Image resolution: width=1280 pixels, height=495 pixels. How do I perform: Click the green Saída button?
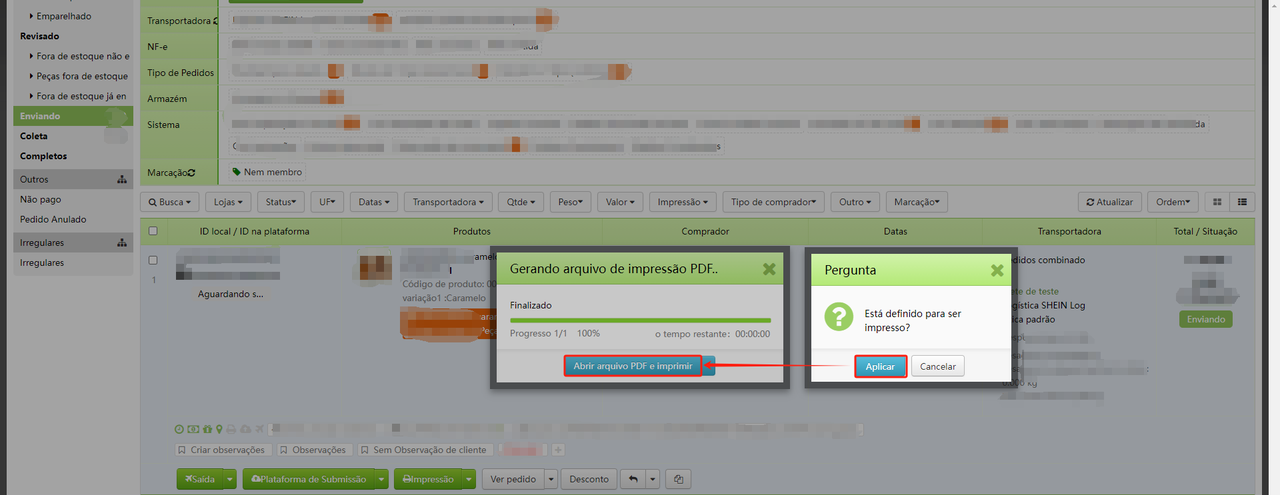tap(200, 479)
